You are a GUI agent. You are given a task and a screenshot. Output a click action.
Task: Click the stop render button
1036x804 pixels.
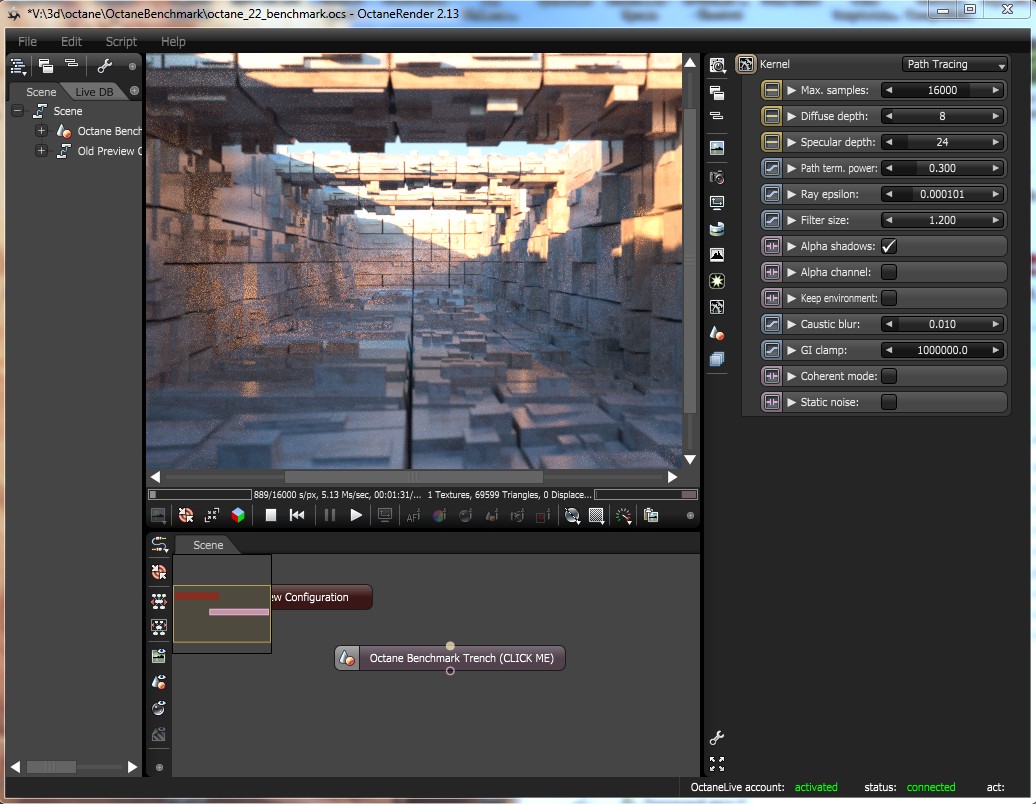point(270,515)
